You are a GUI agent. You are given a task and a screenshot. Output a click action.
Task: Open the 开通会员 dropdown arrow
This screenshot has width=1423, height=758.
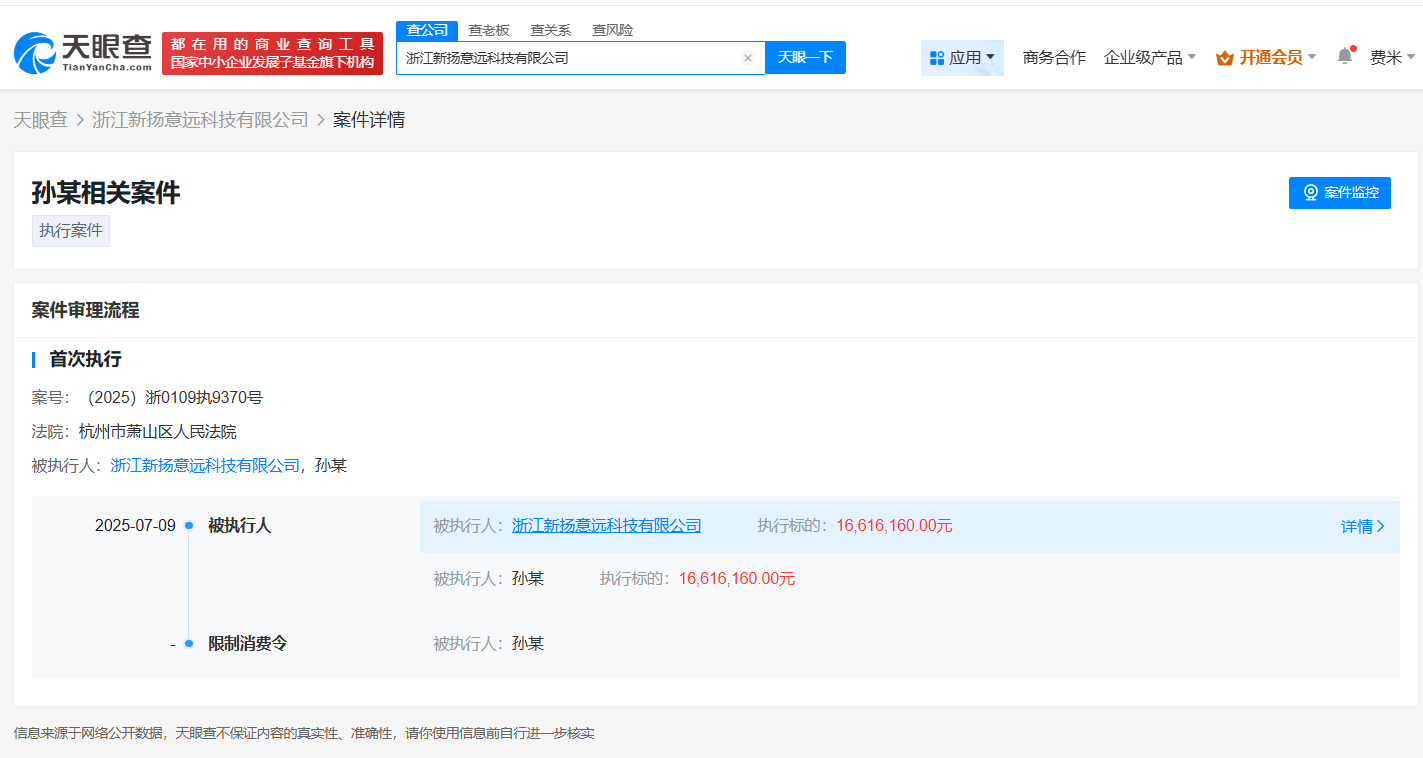1312,58
